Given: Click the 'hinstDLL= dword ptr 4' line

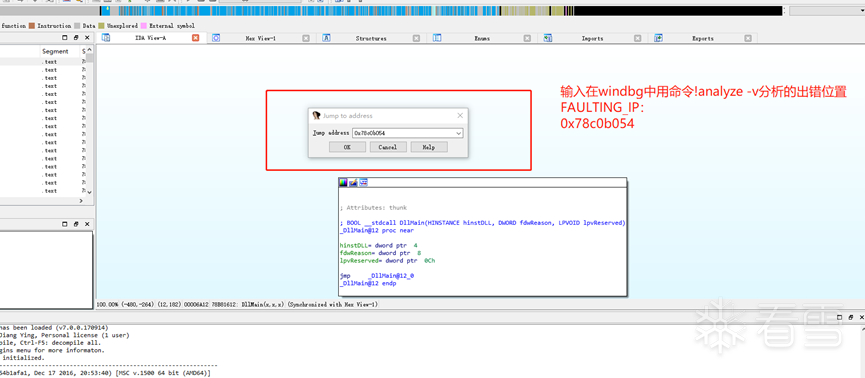Looking at the screenshot, I should tap(378, 245).
